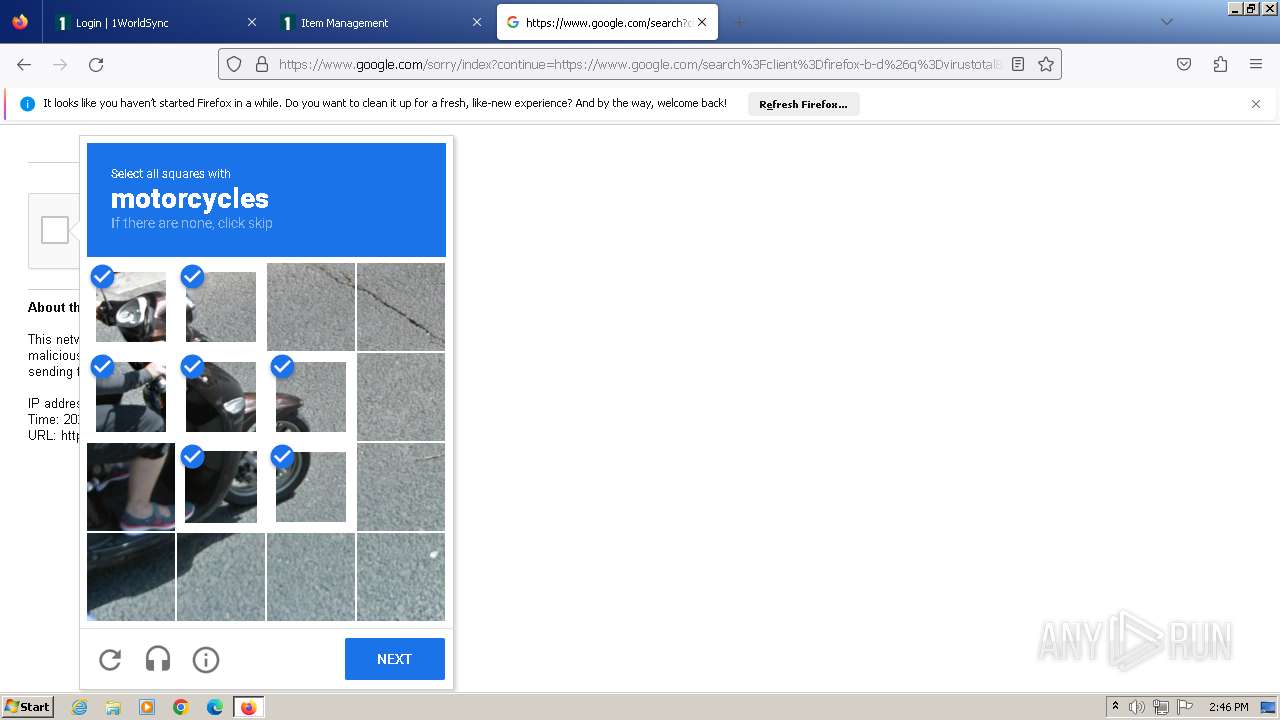Select the rider's shoe tile in third row
This screenshot has width=1280, height=720.
[131, 487]
